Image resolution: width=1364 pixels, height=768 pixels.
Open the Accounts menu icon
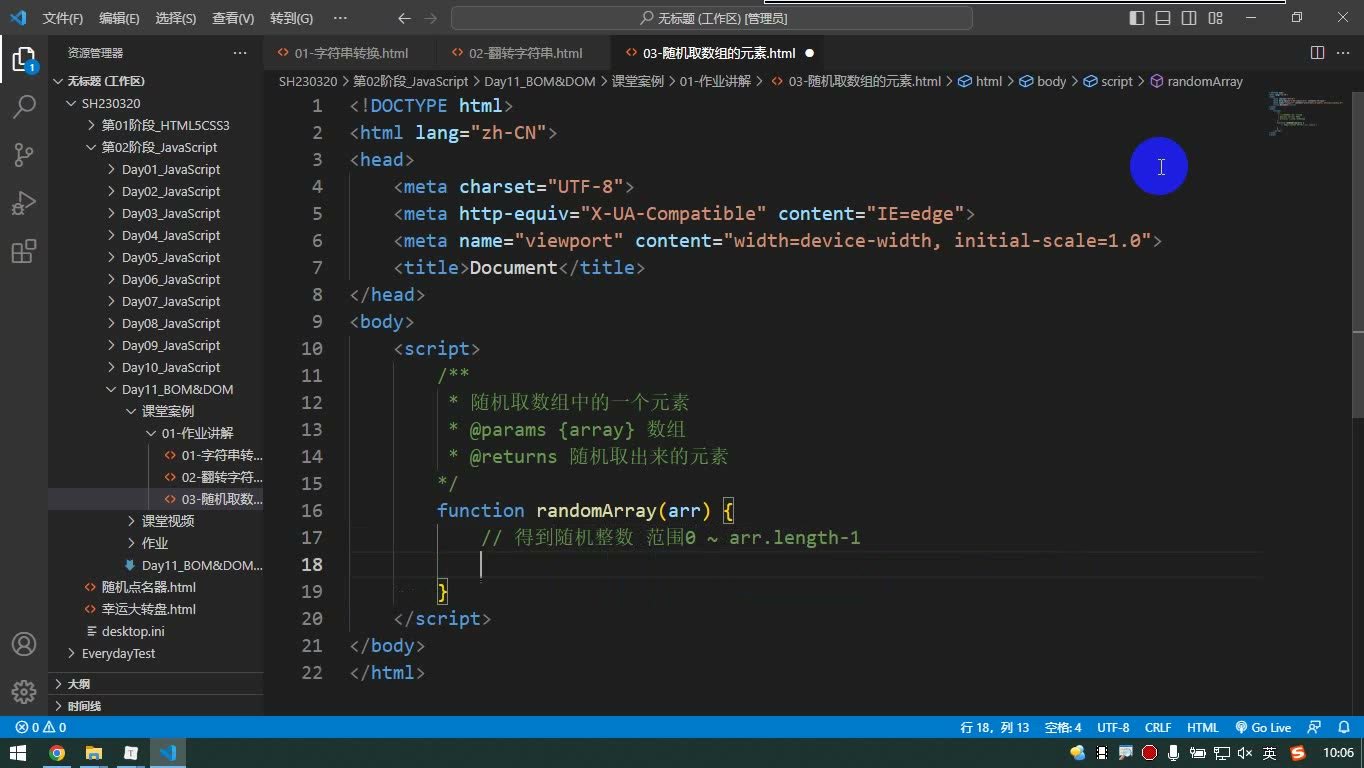[23, 644]
